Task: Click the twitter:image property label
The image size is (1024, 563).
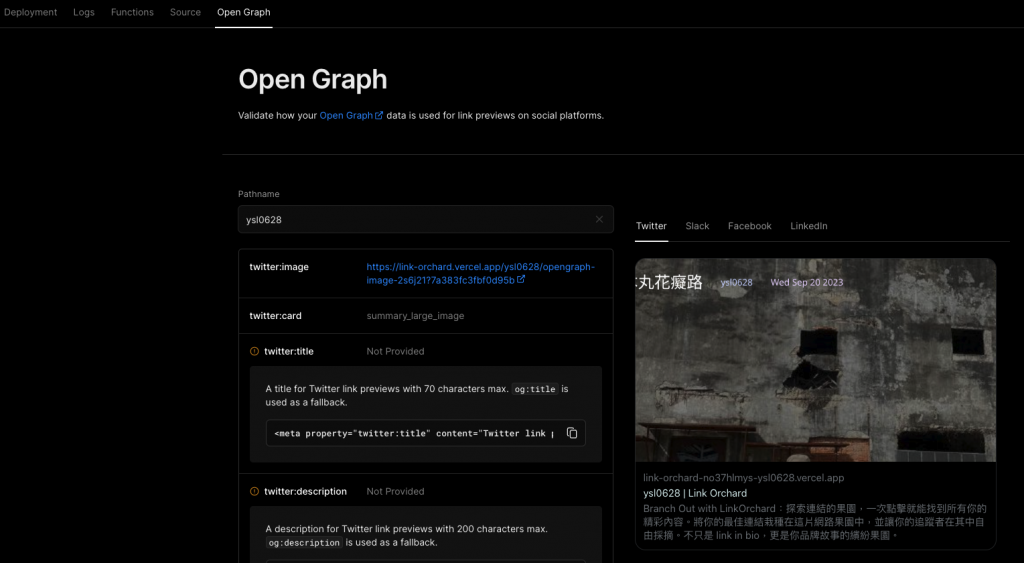Action: click(279, 266)
